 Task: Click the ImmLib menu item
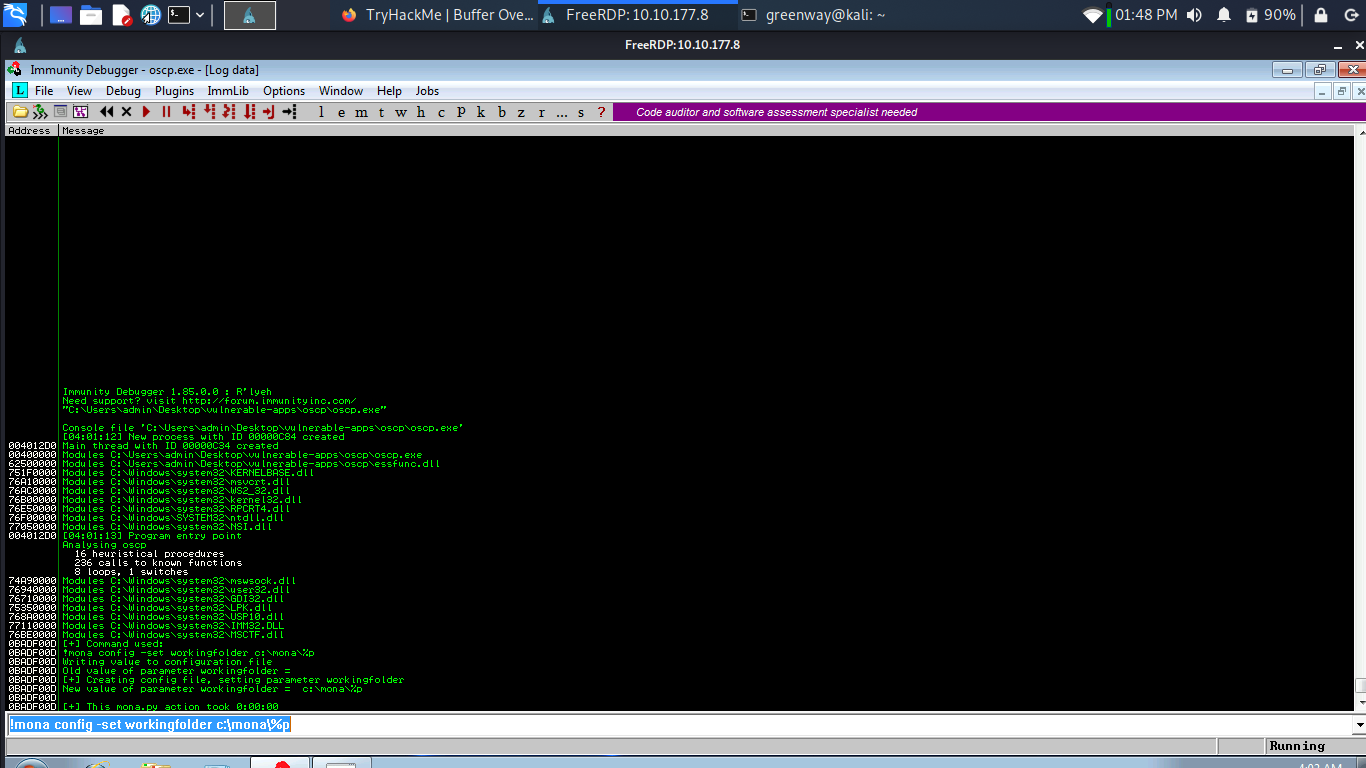pyautogui.click(x=228, y=90)
